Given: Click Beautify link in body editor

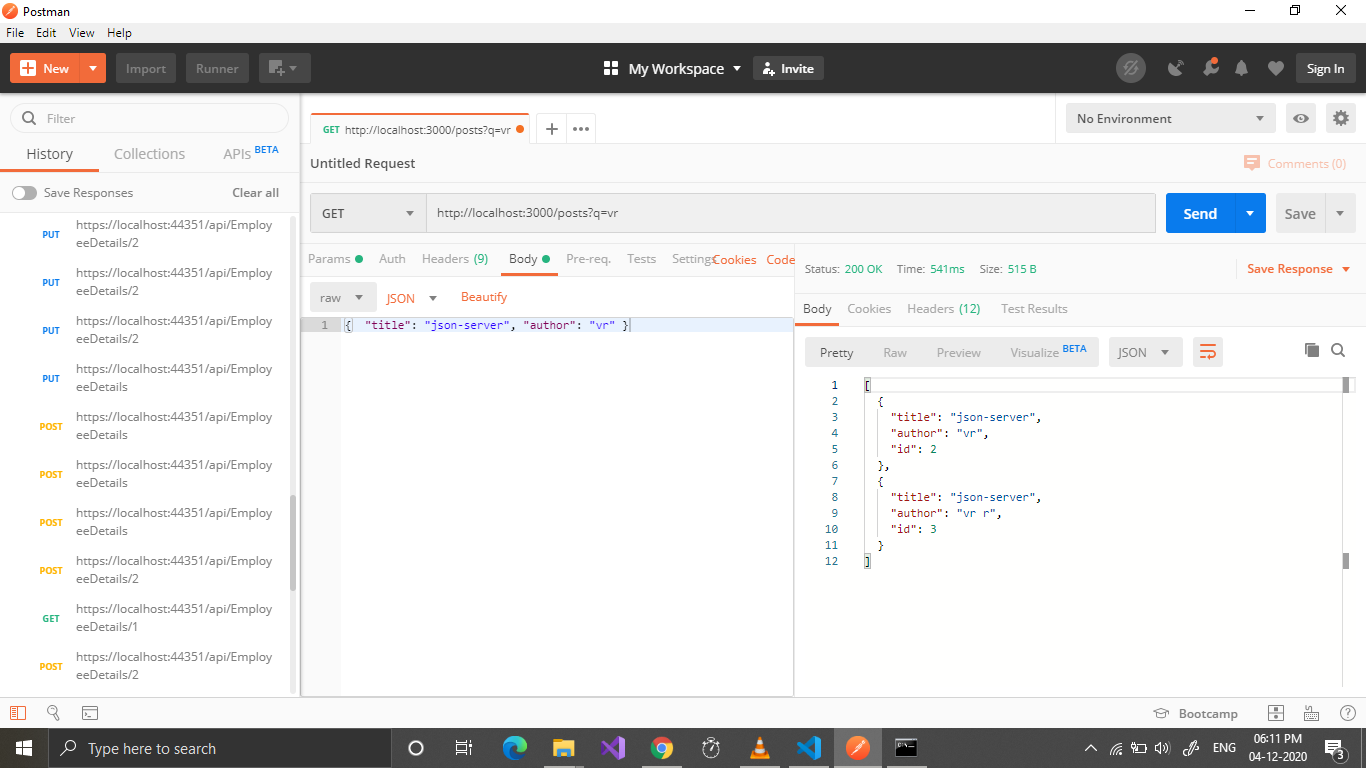Looking at the screenshot, I should point(484,297).
